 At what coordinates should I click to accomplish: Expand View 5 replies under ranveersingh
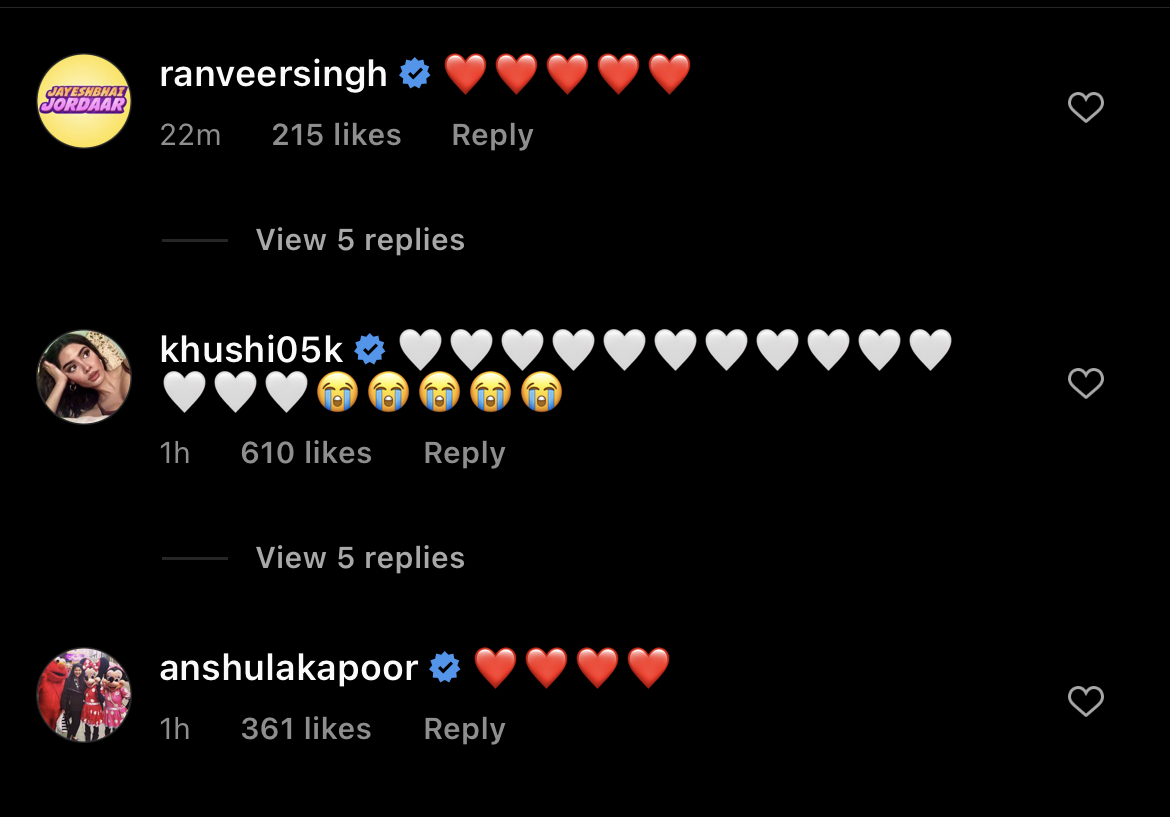360,240
